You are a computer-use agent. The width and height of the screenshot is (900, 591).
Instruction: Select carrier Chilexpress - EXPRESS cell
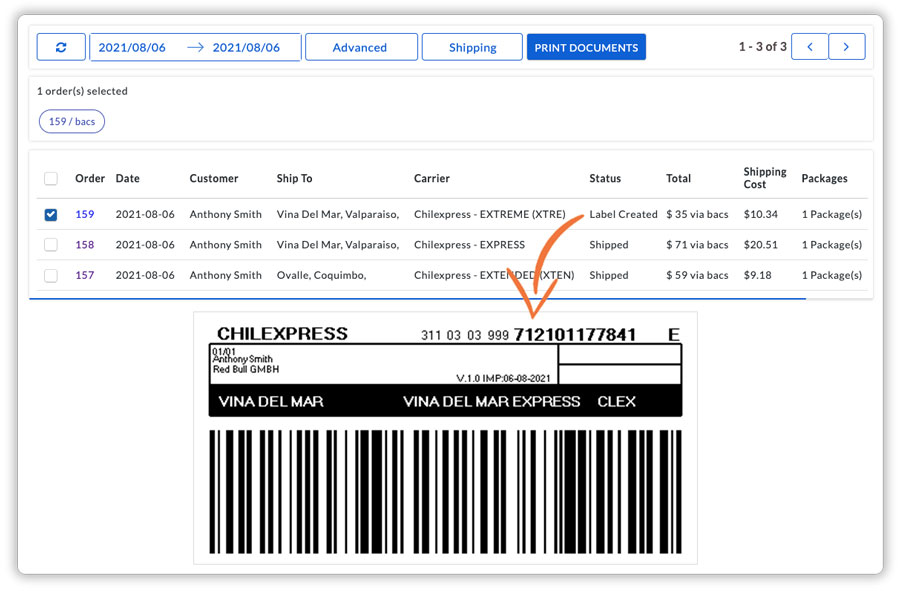point(470,244)
